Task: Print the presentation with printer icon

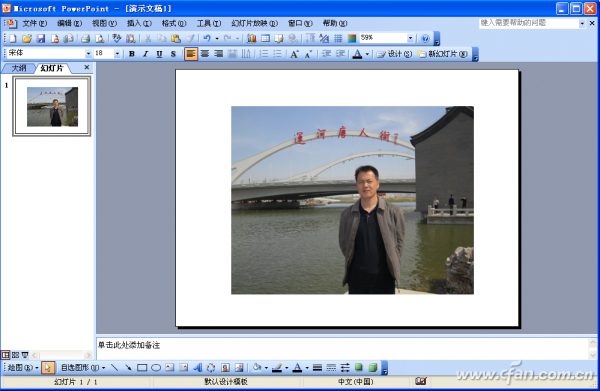Action: pyautogui.click(x=85, y=38)
